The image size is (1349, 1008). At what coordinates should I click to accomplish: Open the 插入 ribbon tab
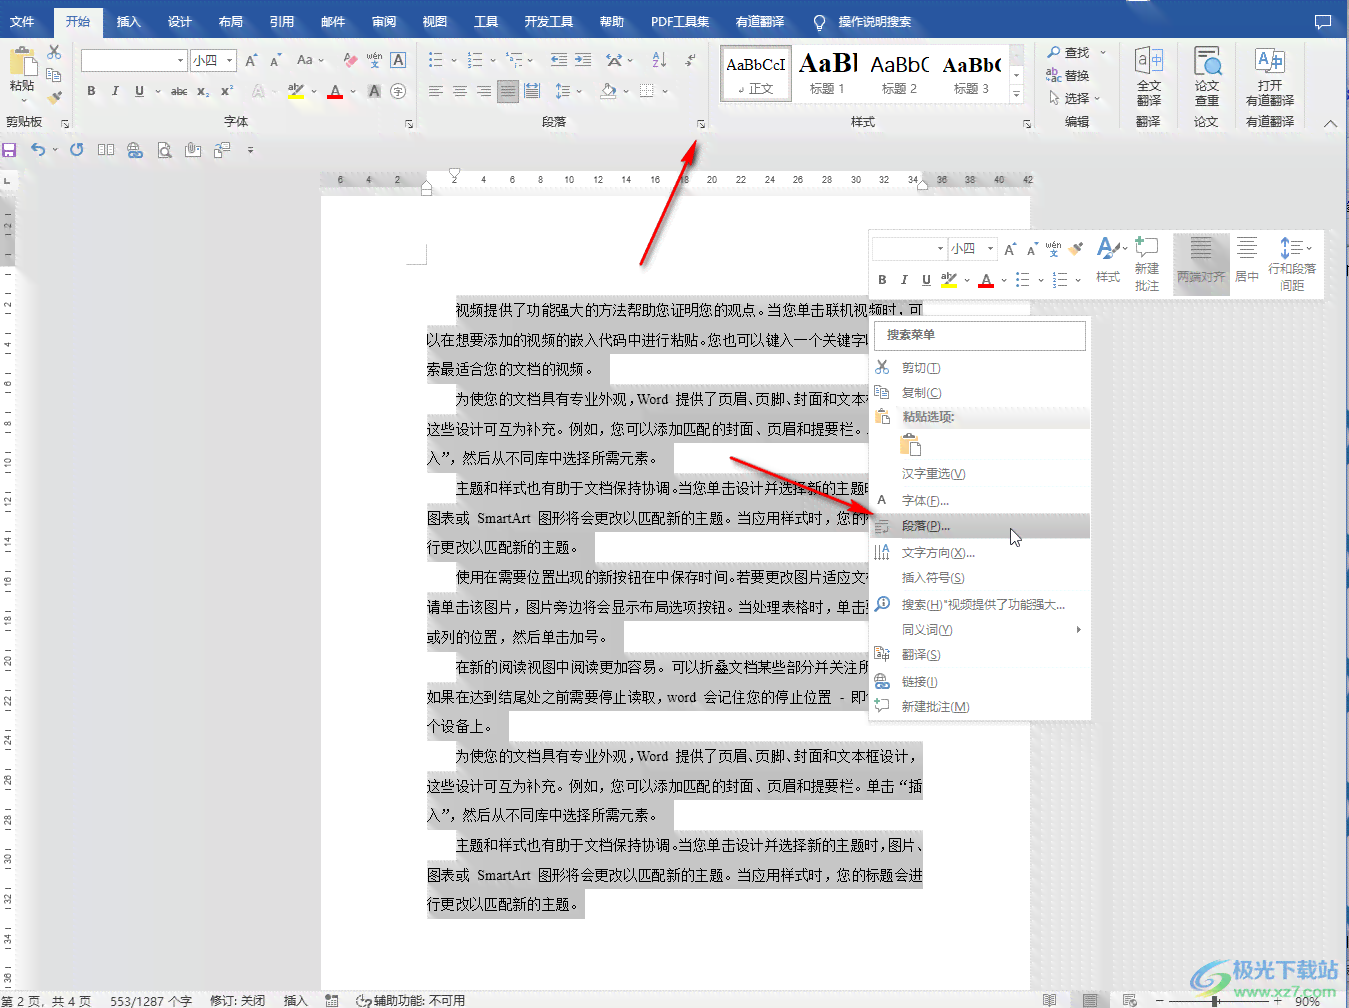(x=128, y=21)
